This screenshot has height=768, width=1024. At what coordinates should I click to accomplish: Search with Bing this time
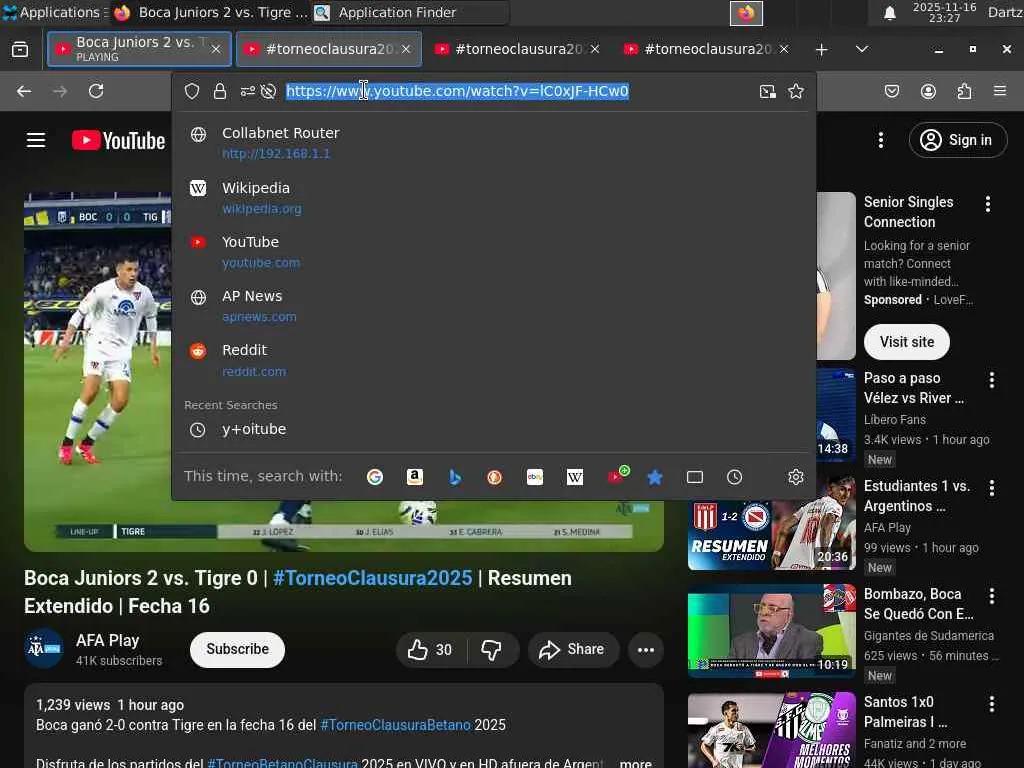(455, 477)
